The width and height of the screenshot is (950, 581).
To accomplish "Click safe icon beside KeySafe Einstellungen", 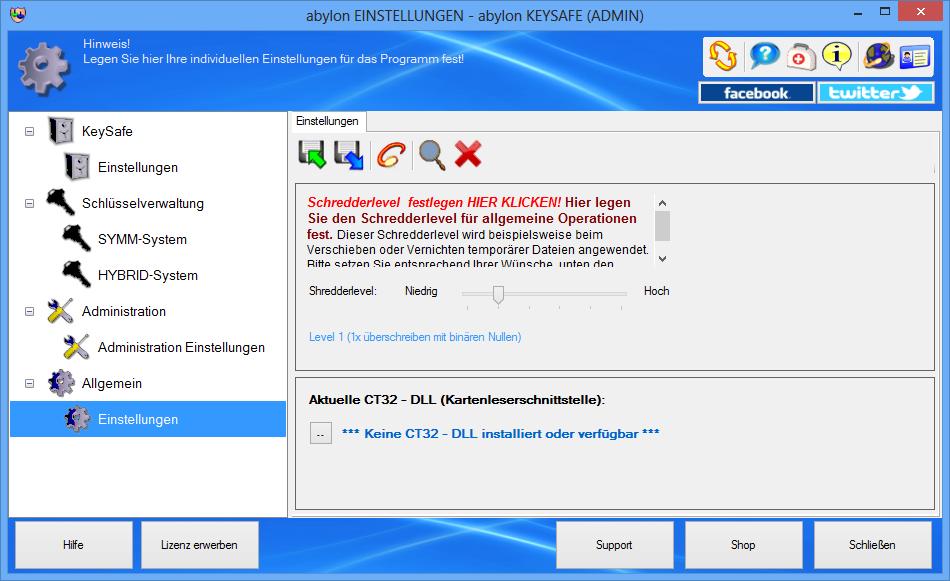I will point(78,167).
